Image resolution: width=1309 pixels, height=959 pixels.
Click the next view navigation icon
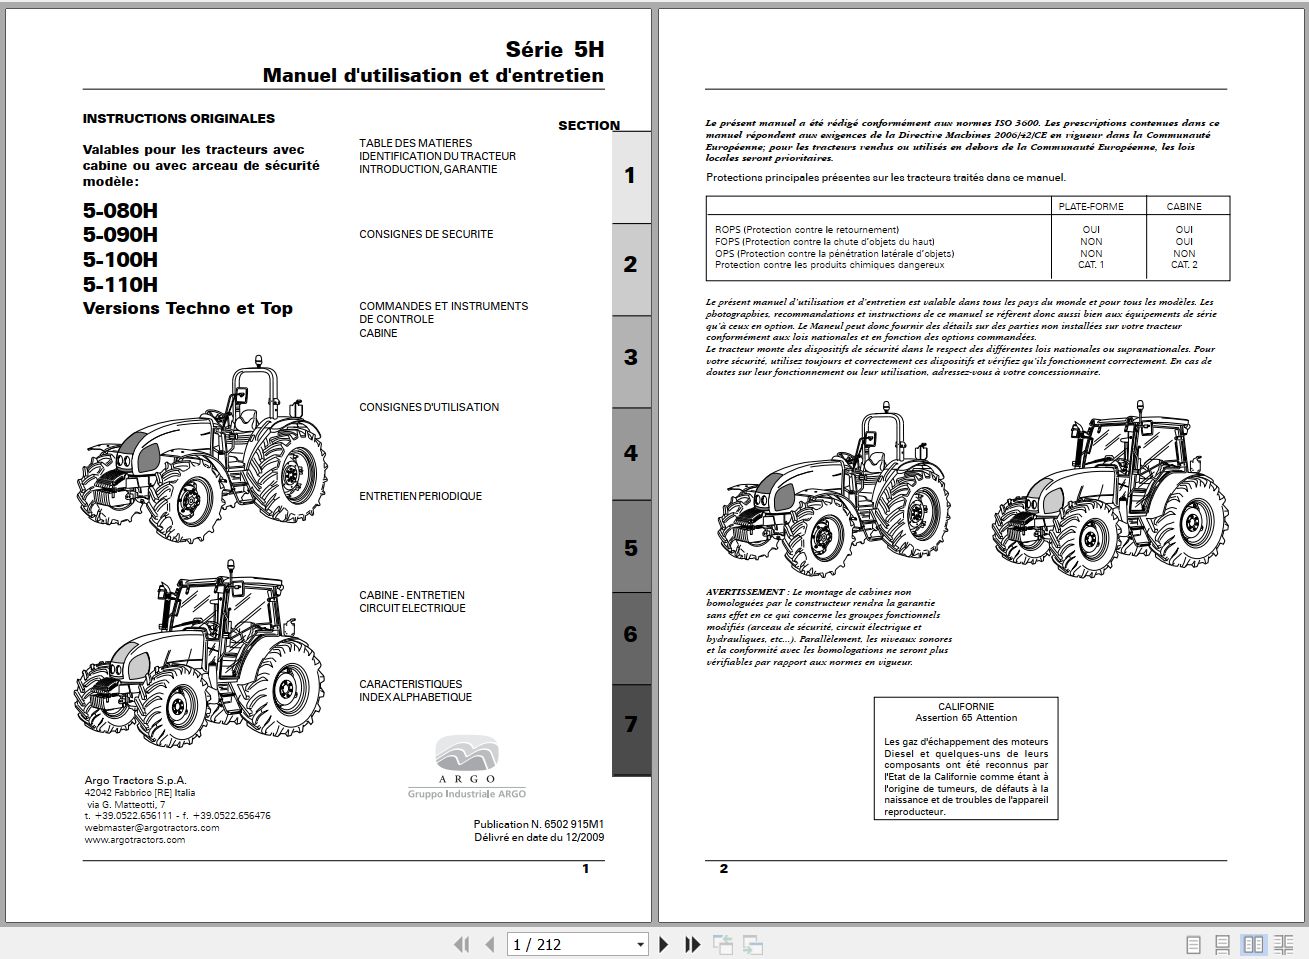coord(753,944)
